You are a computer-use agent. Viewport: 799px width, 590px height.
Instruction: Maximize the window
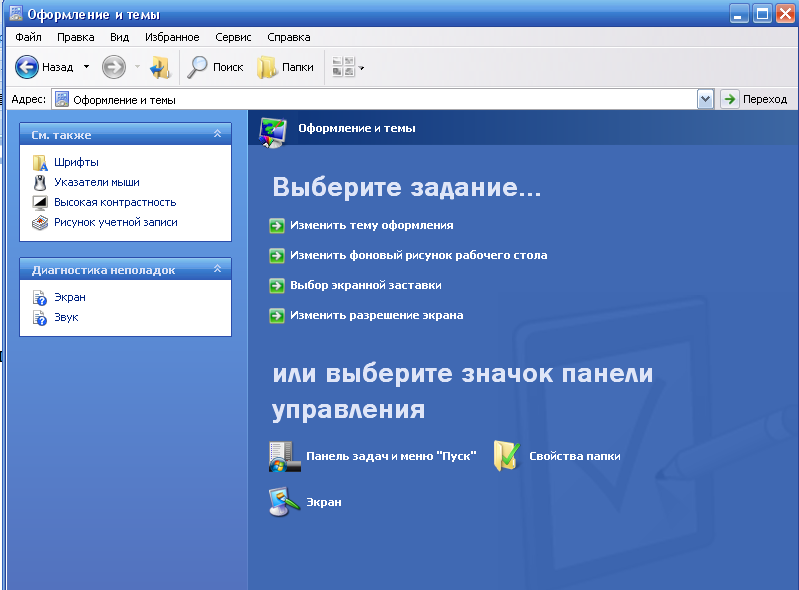(762, 13)
